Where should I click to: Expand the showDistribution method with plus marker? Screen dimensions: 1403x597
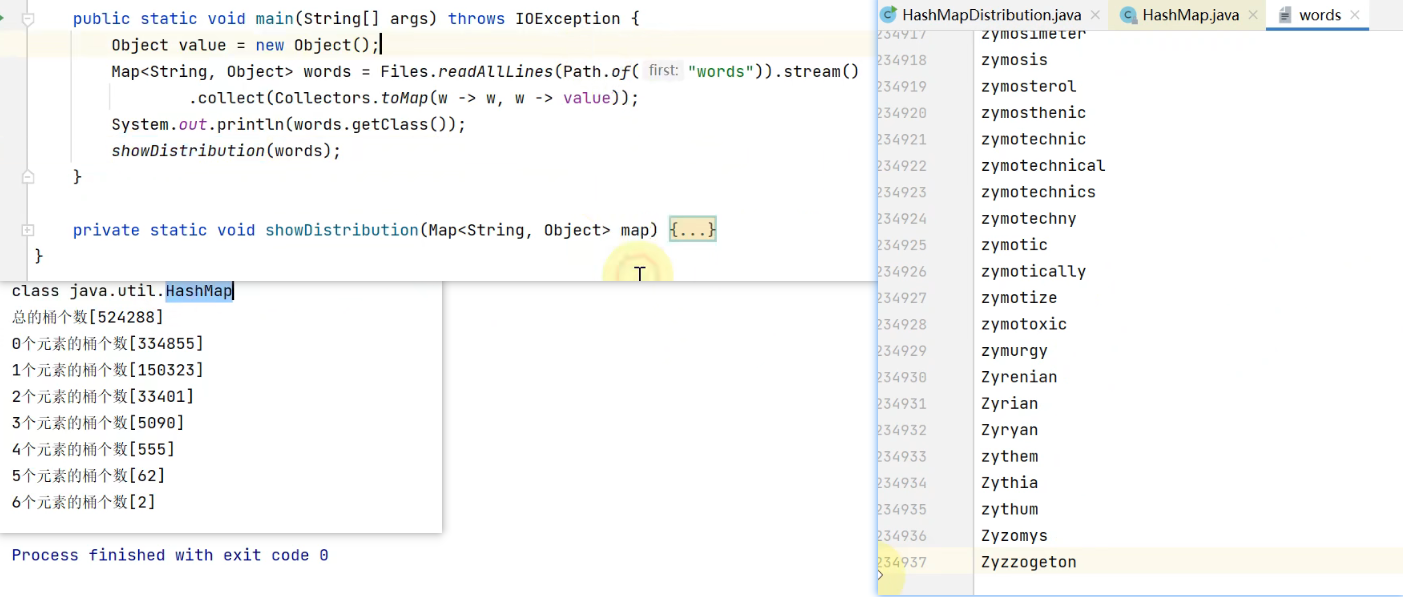coord(28,230)
